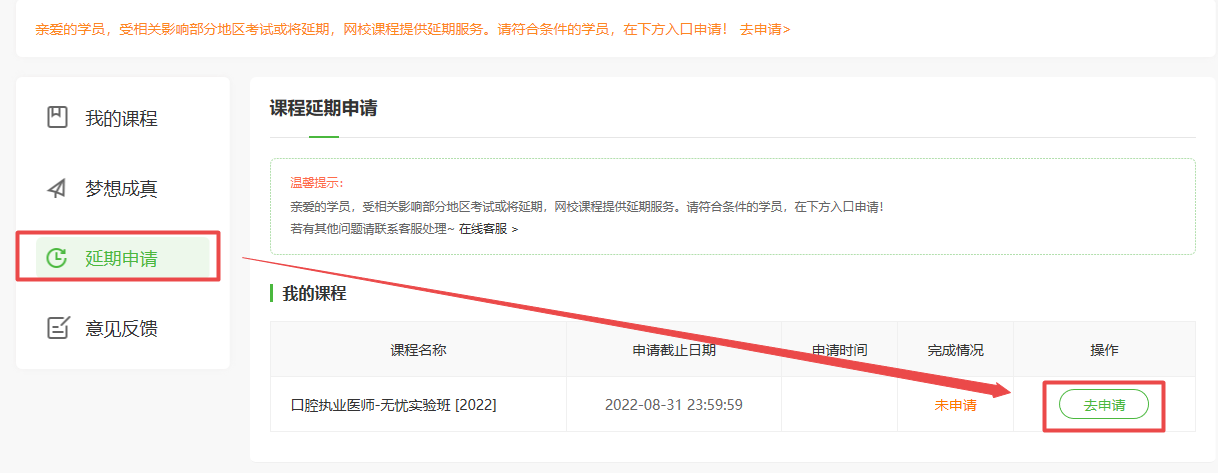Open the 意见反馈 sidebar label
This screenshot has width=1218, height=473.
tap(121, 328)
